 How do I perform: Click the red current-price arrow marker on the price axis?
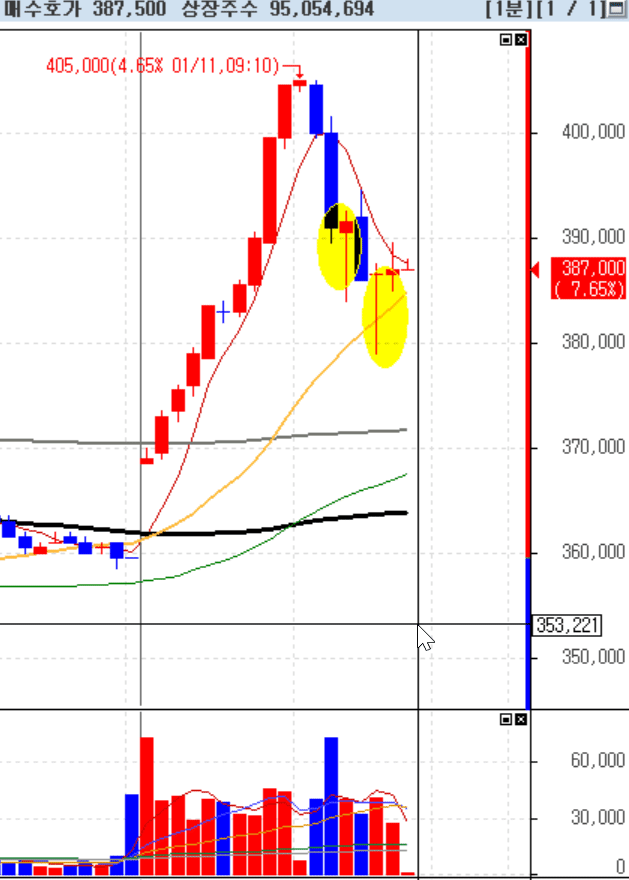click(535, 270)
